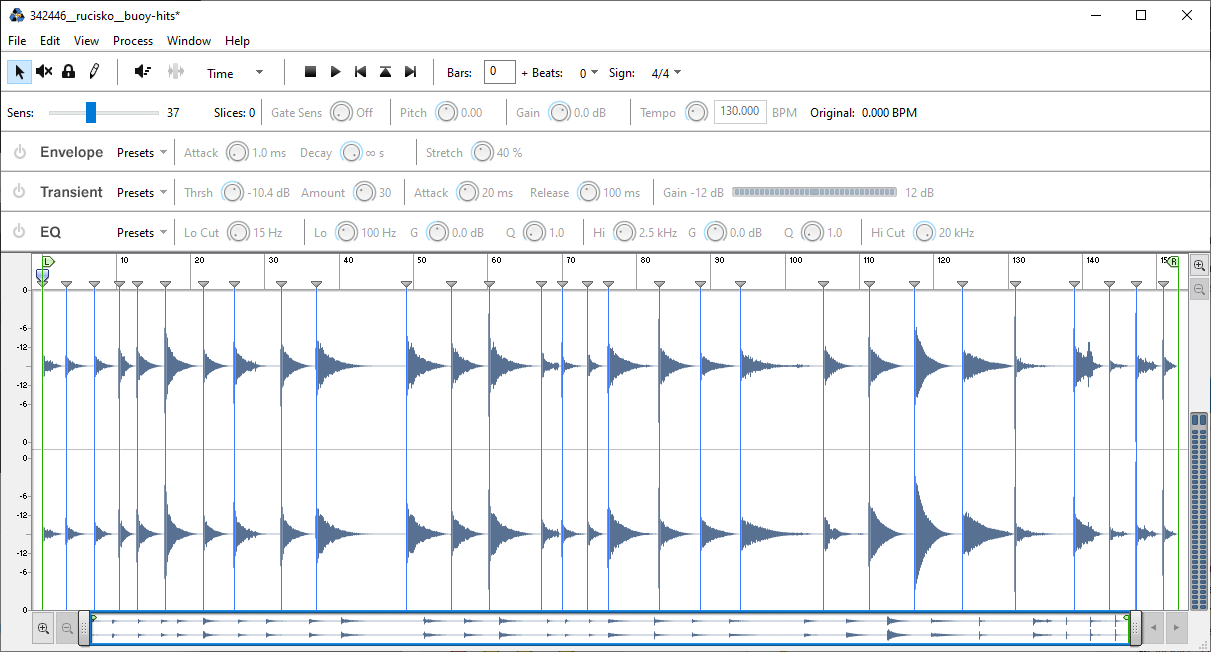
Task: Turn on the EQ power switch
Action: coord(19,233)
